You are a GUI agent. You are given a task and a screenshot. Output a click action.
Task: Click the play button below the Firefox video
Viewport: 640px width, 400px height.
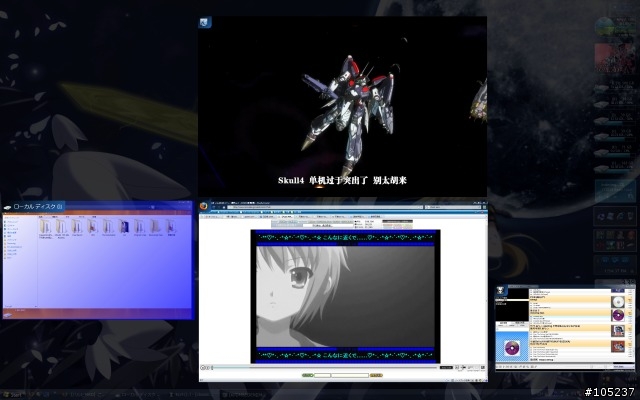[x=203, y=368]
